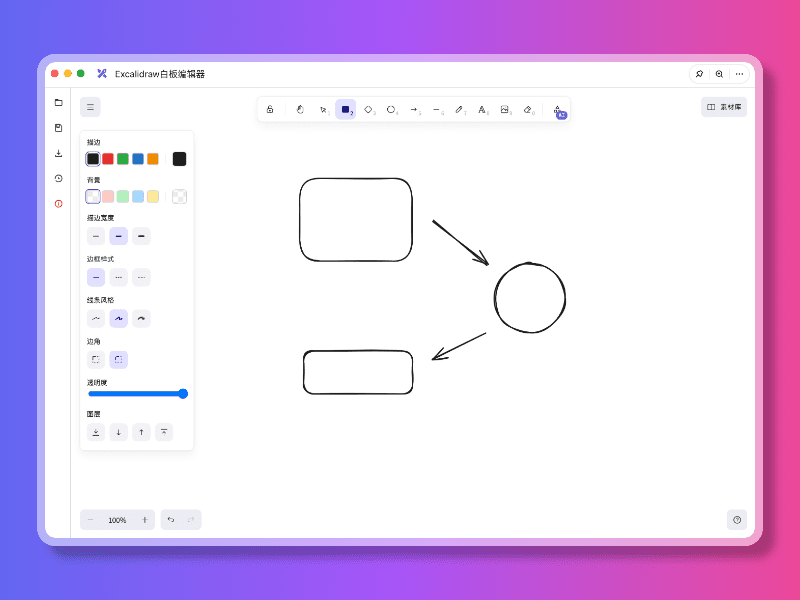Choose orange stroke color swatch
This screenshot has height=600, width=800.
(x=153, y=159)
